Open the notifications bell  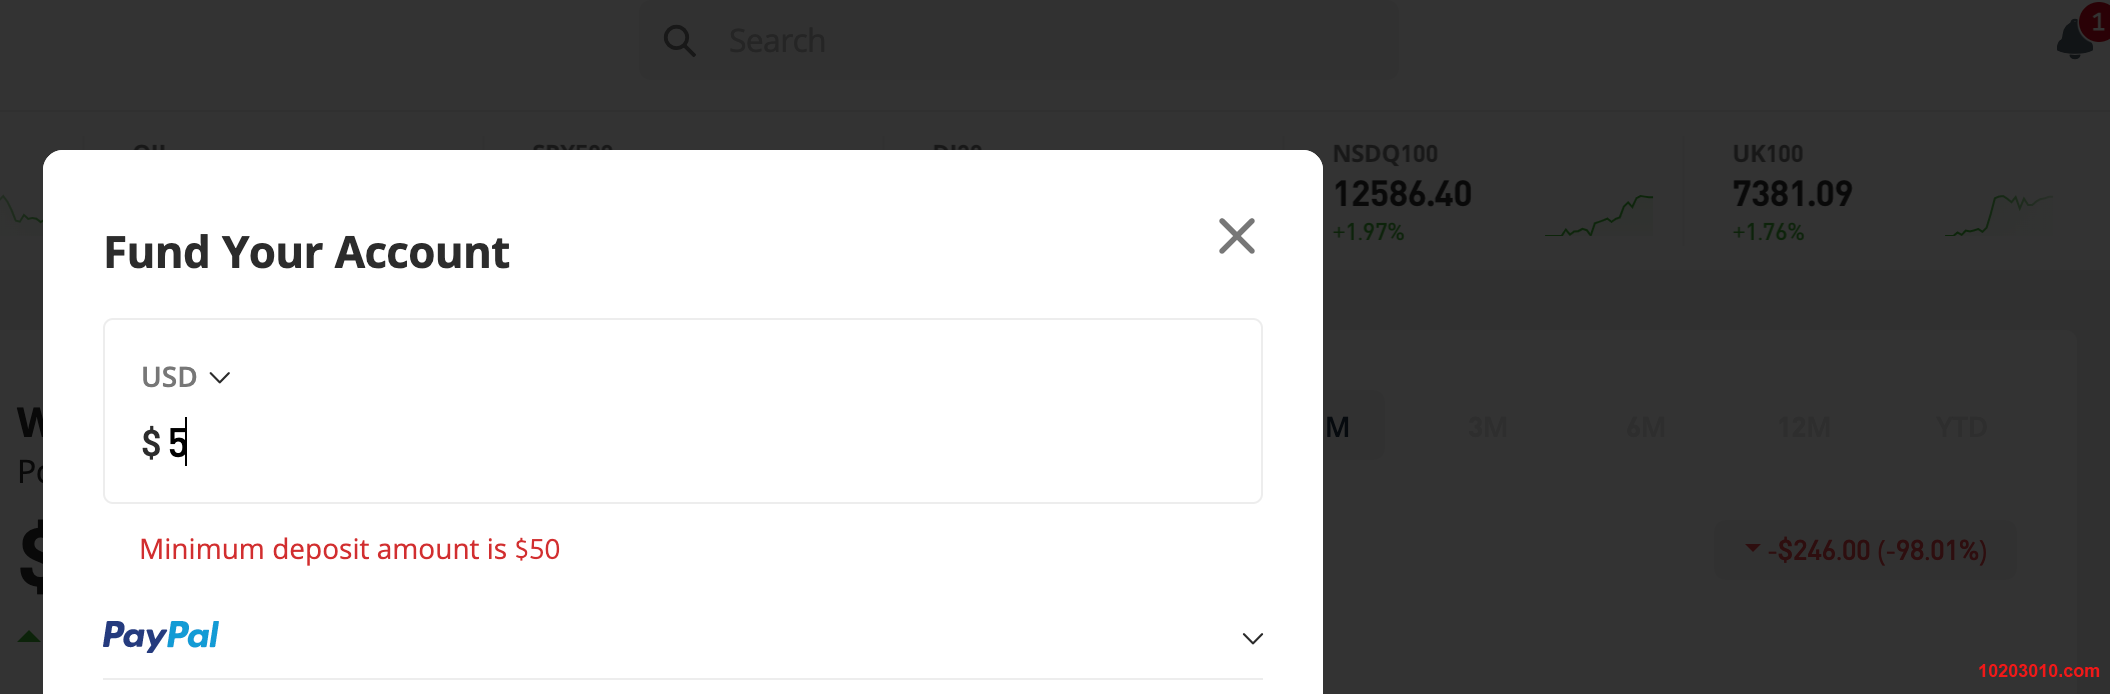tap(2075, 39)
